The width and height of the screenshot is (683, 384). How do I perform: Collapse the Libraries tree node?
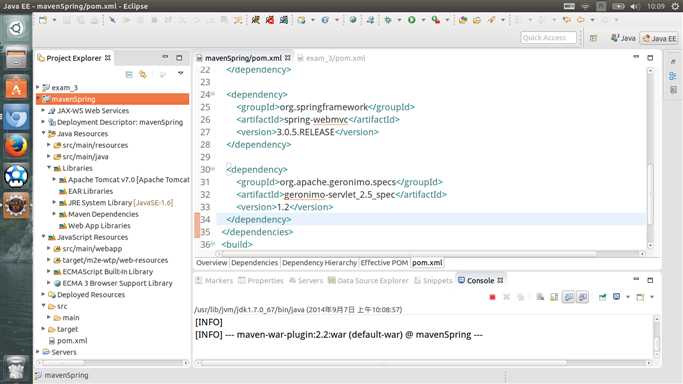tap(49, 168)
